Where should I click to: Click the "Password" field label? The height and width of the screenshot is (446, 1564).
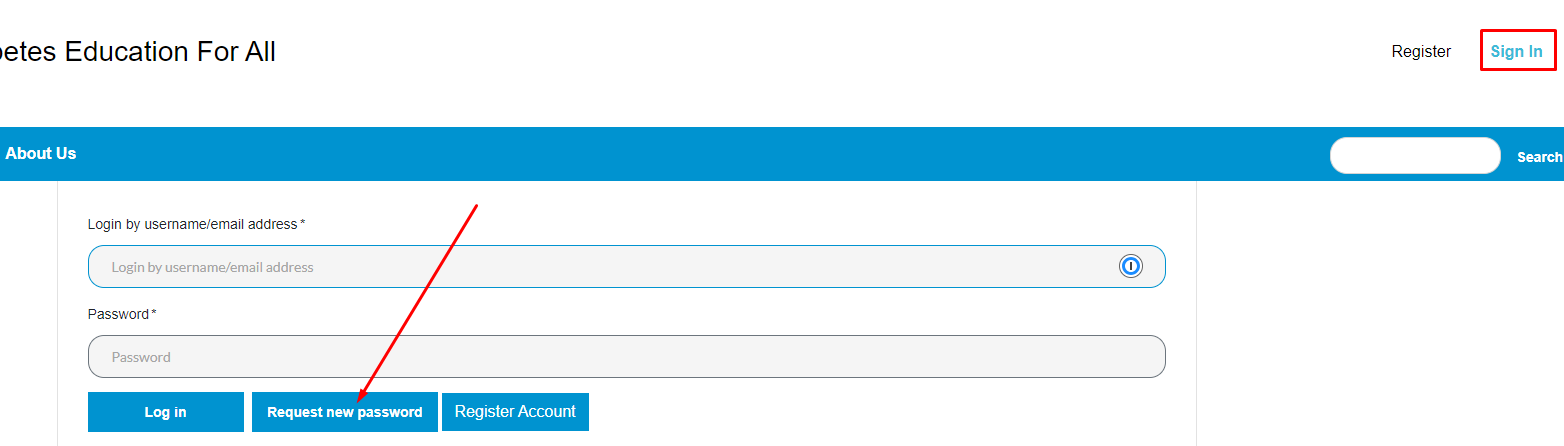coord(118,314)
